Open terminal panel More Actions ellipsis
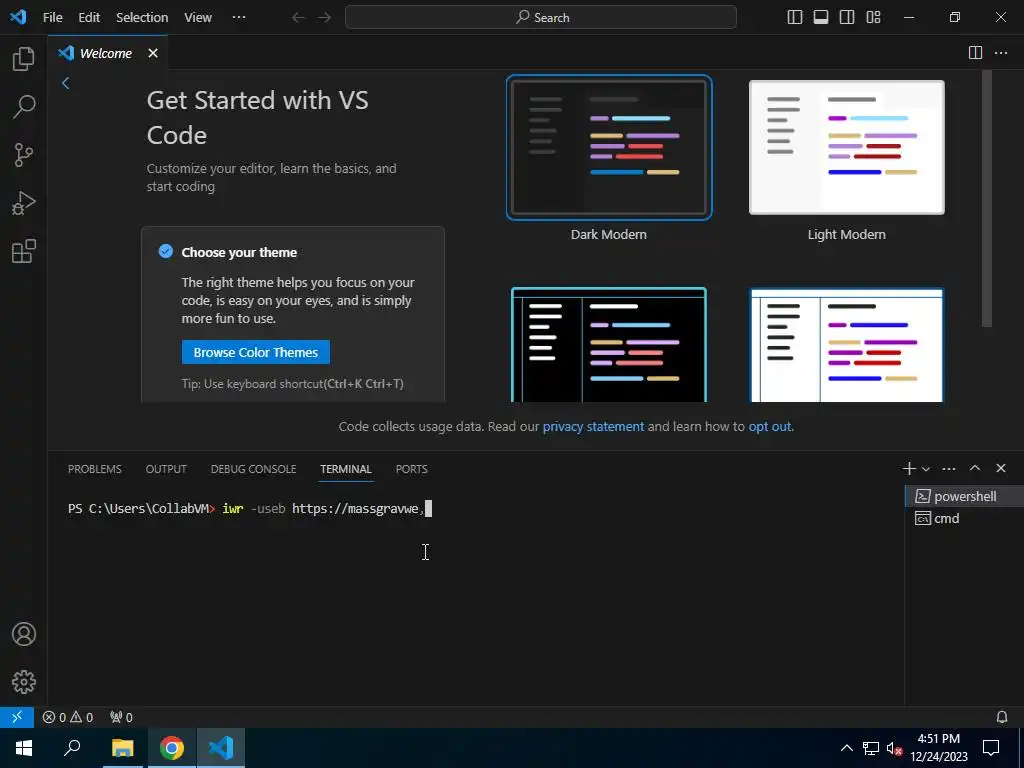Screen dimensions: 1024x768 pyautogui.click(x=949, y=468)
